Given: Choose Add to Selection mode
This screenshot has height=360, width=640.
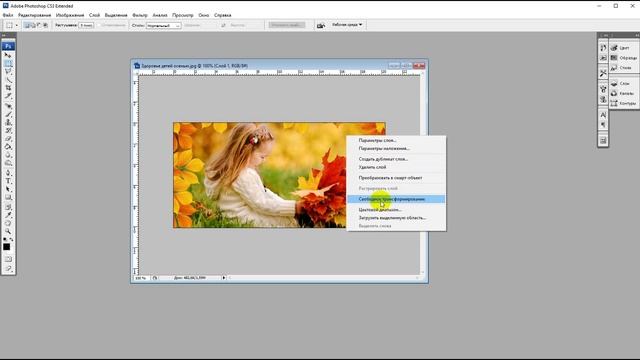Looking at the screenshot, I should [33, 25].
